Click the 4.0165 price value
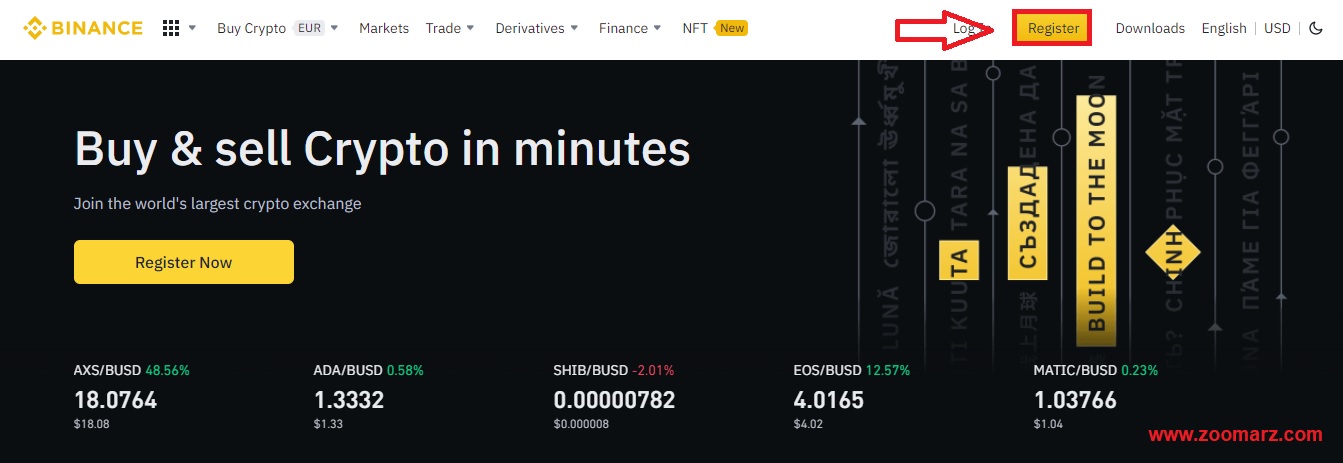1343x463 pixels. point(828,401)
